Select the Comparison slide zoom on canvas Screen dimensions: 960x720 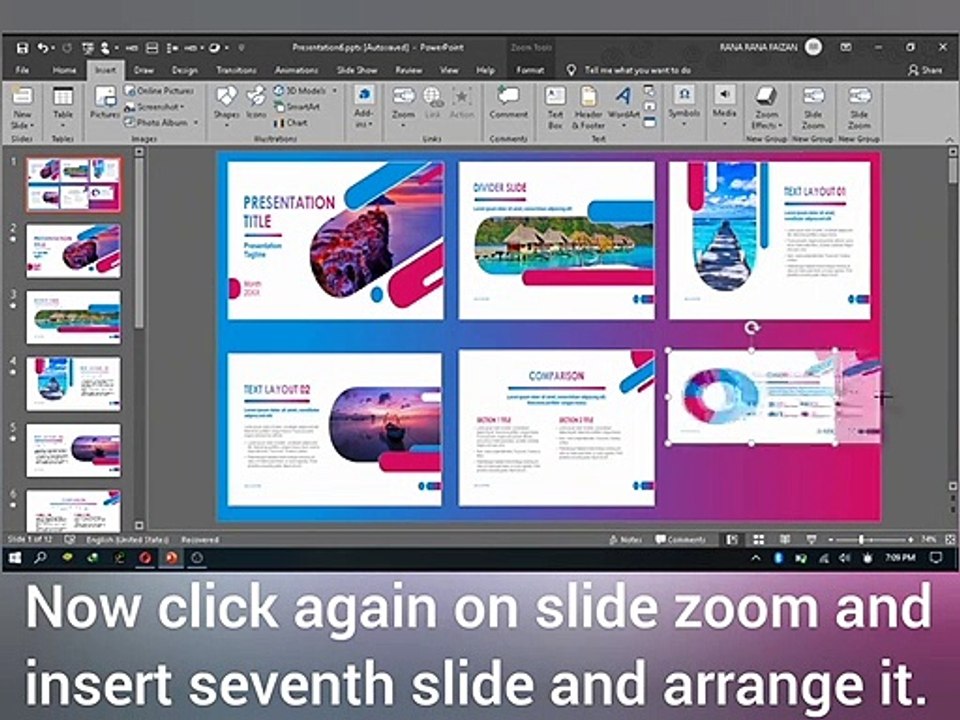[556, 428]
